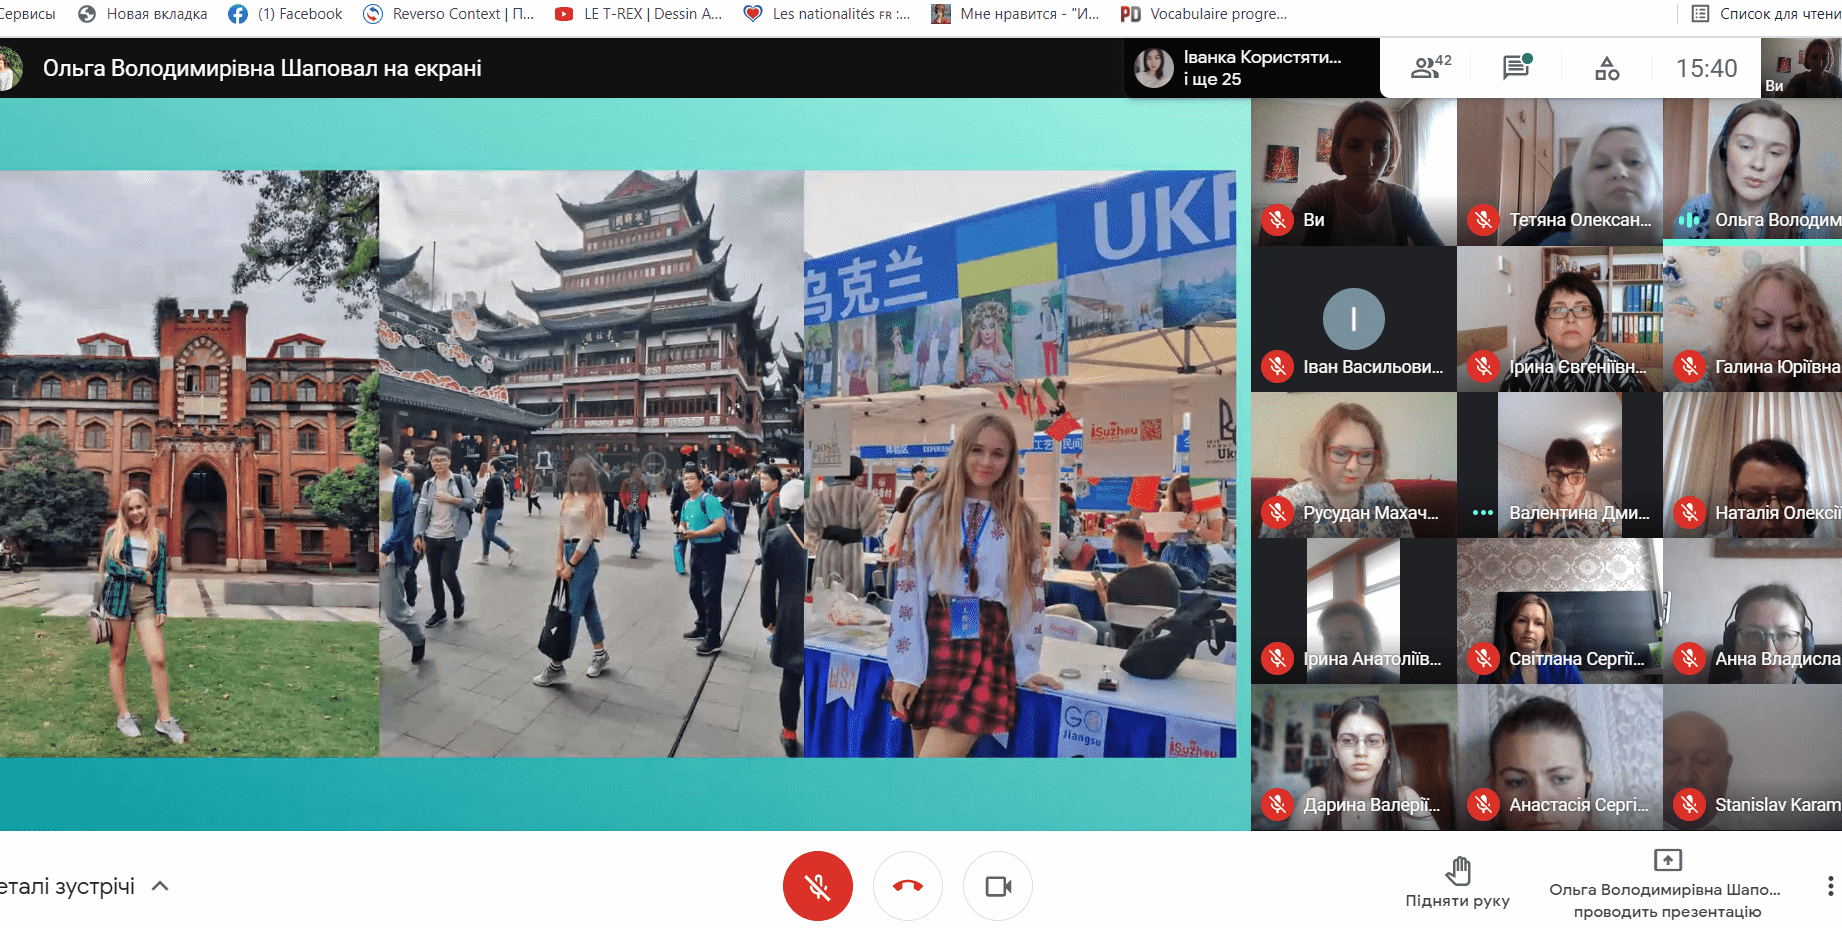
Task: Select Ольга Володимирівна's video tile
Action: tap(1752, 170)
